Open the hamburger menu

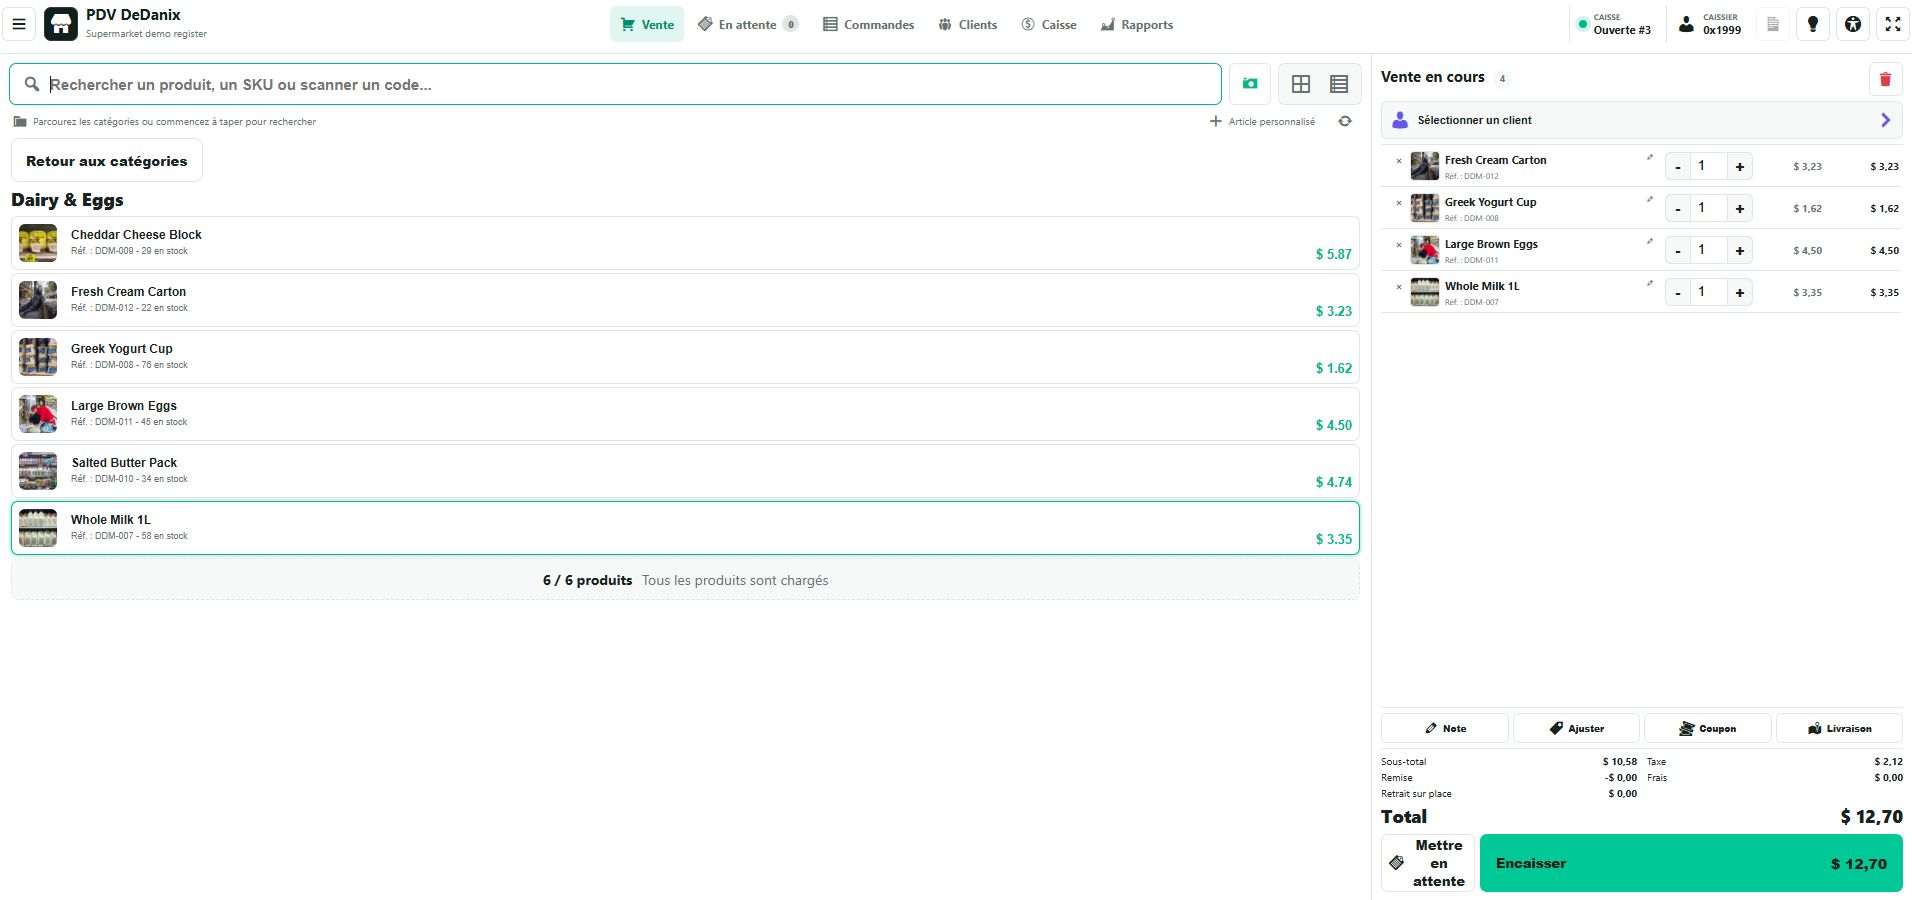[x=19, y=24]
